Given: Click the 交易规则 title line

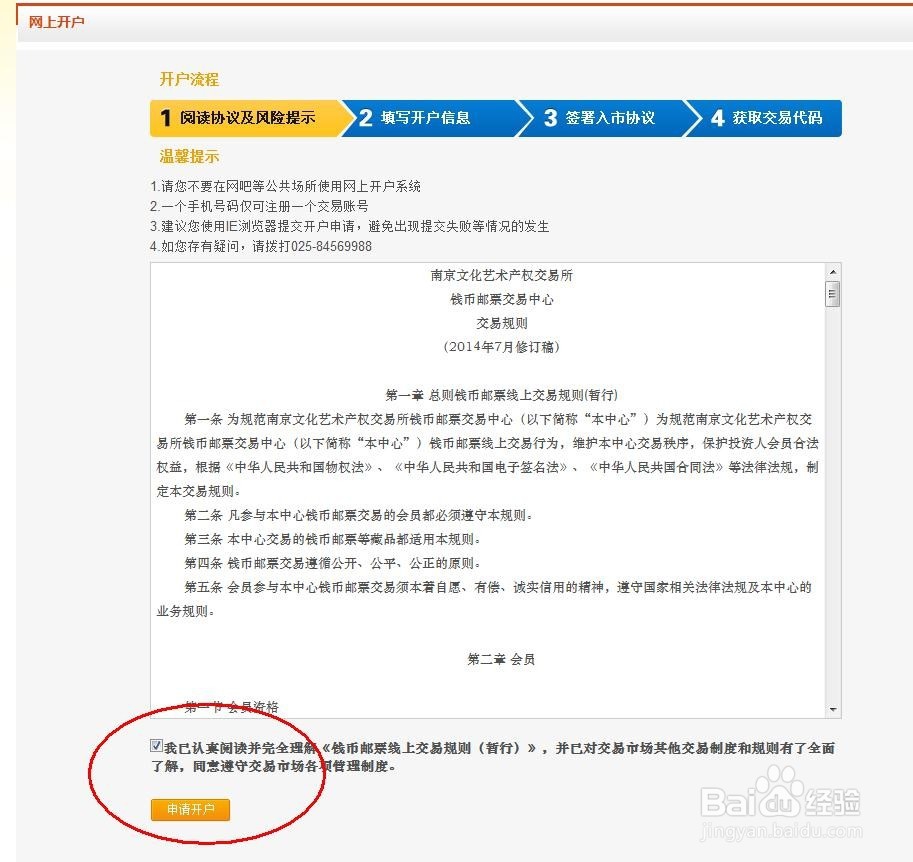Looking at the screenshot, I should pyautogui.click(x=501, y=323).
